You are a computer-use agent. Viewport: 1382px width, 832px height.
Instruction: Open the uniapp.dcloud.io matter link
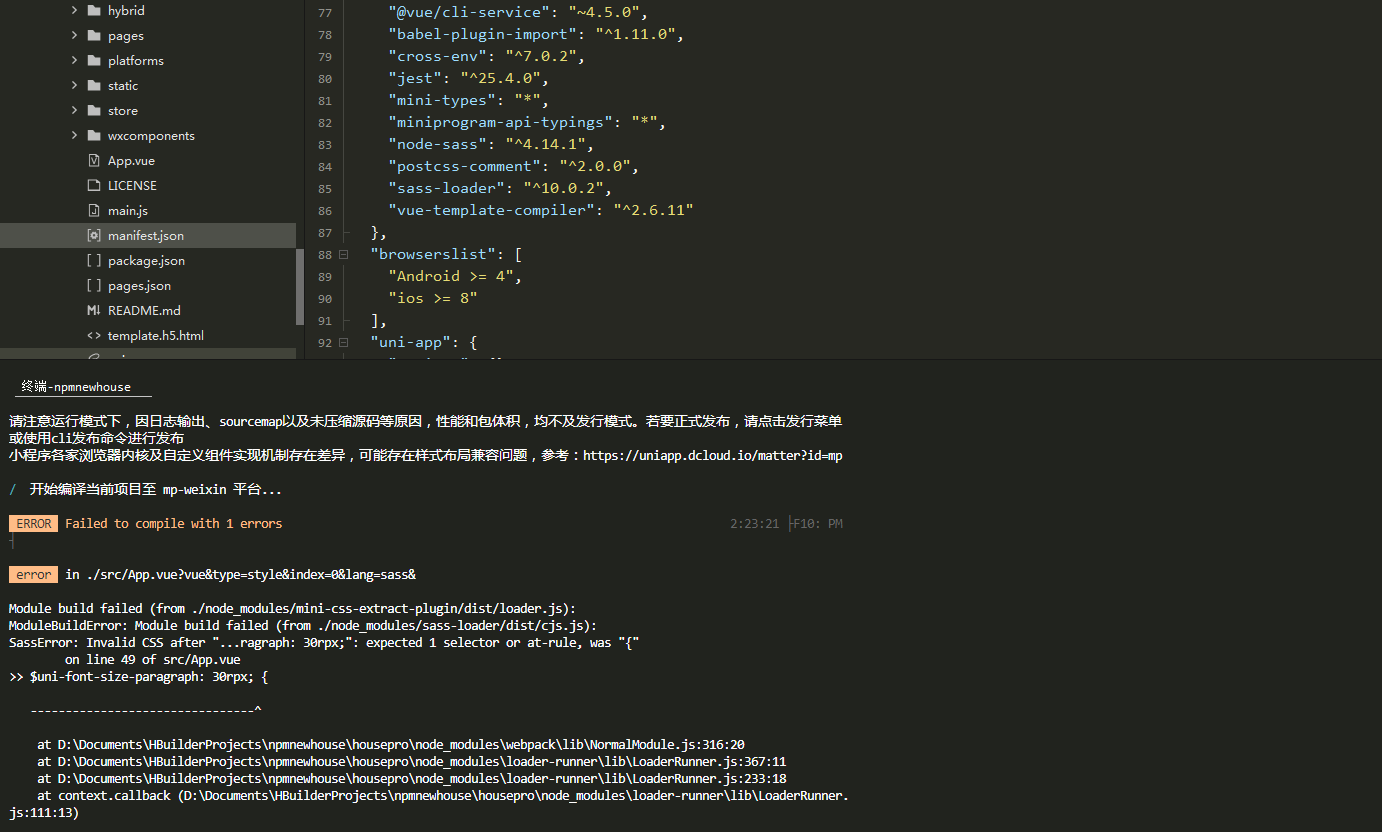coord(712,456)
